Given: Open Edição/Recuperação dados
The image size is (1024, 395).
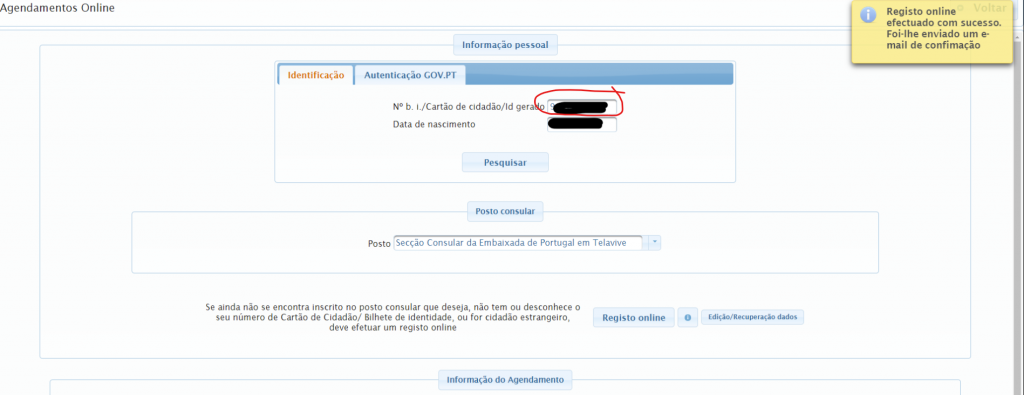Looking at the screenshot, I should [752, 317].
